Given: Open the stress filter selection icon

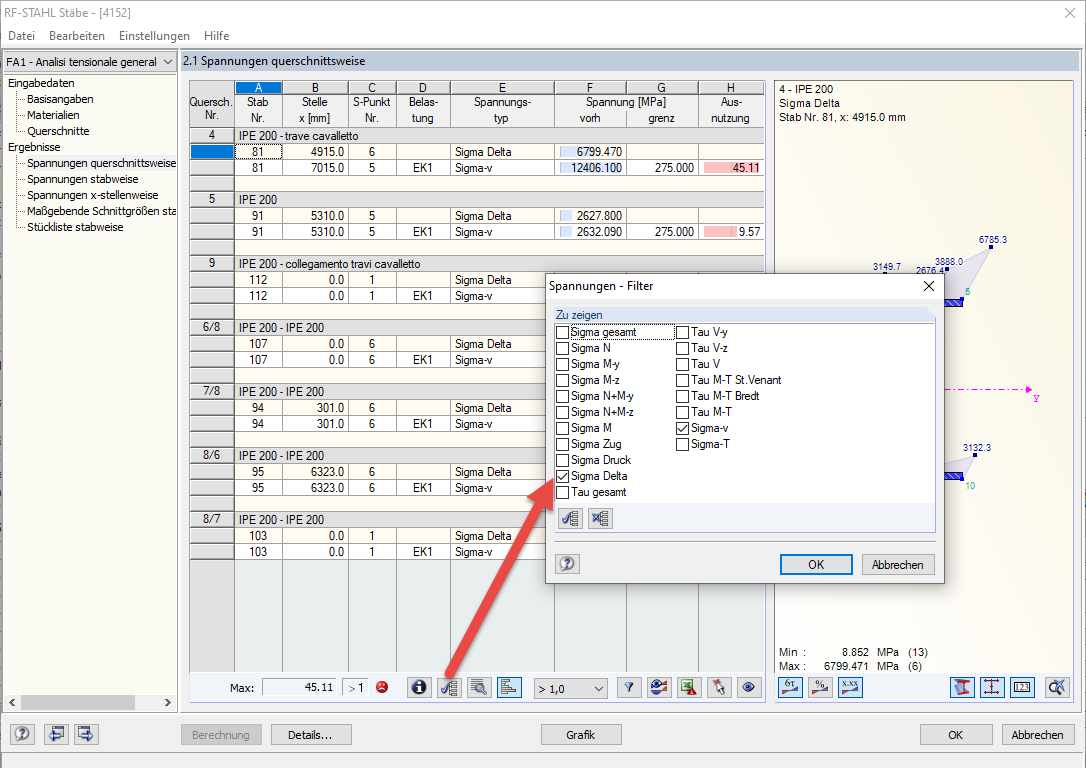Looking at the screenshot, I should 449,687.
